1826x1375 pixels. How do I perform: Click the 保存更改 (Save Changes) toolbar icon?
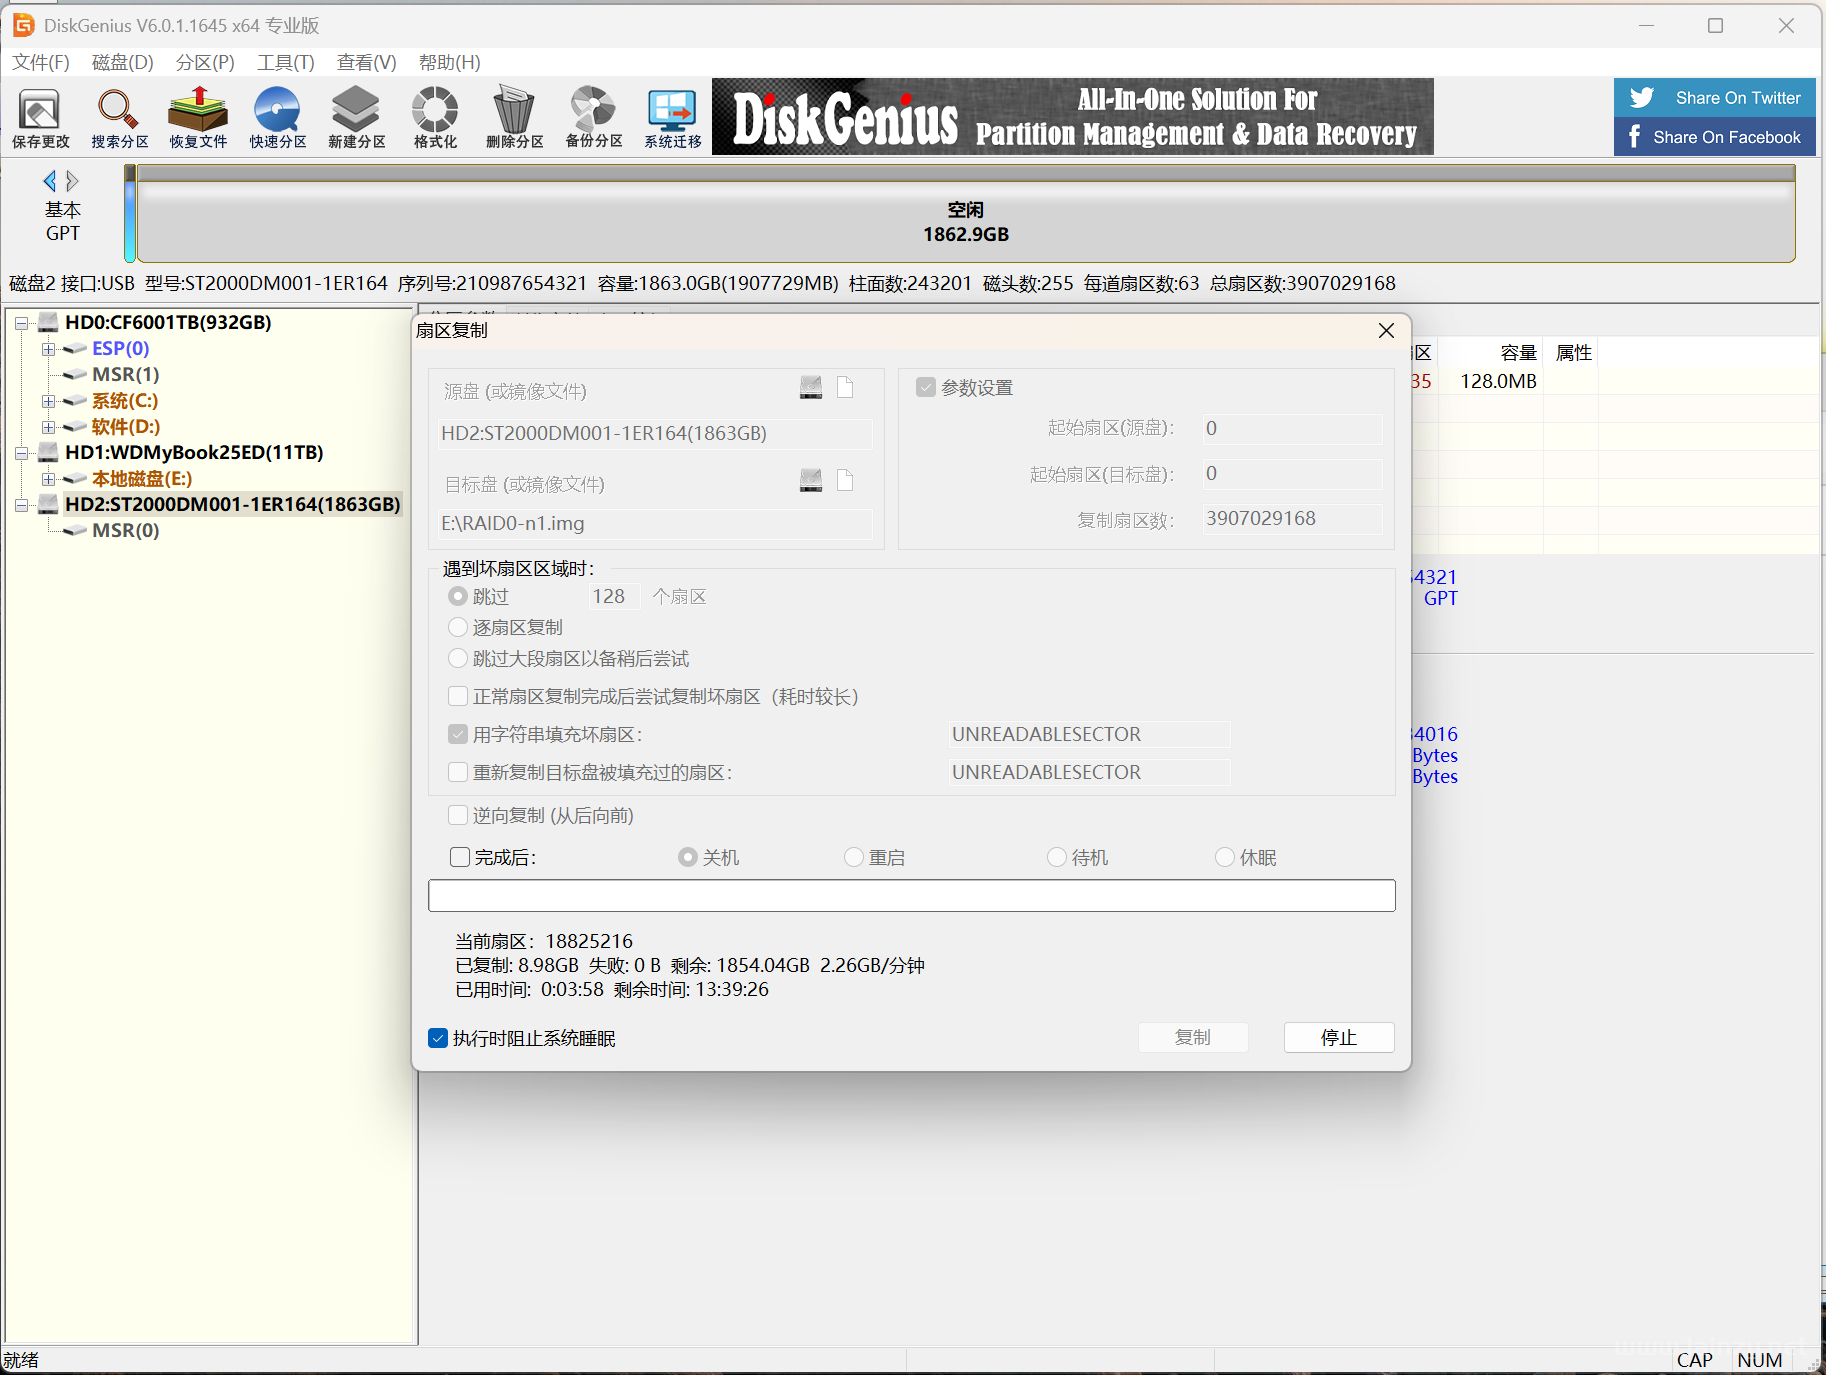coord(40,117)
